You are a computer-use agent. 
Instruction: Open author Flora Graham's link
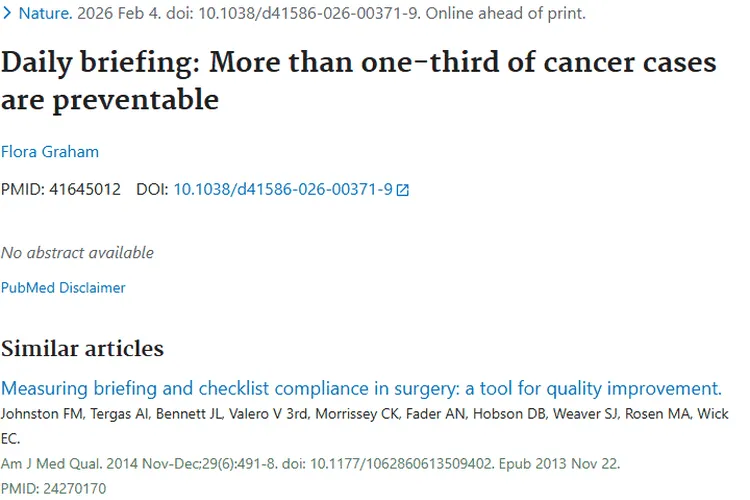point(50,152)
